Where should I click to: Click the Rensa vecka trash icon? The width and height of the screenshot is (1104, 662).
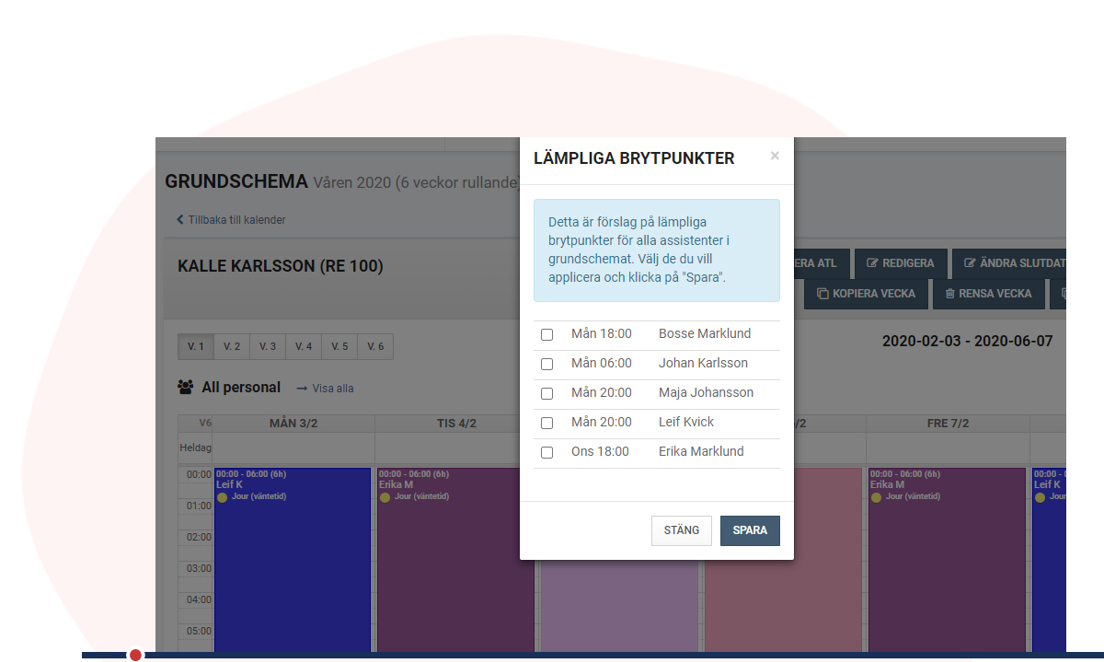(x=950, y=294)
